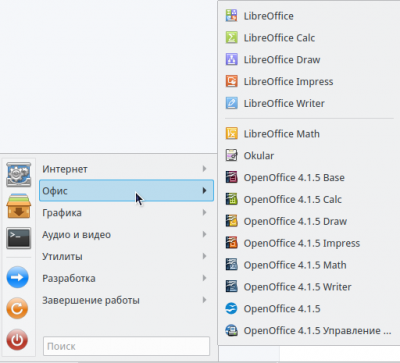Click the orange restart icon
This screenshot has width=400, height=363.
17,308
